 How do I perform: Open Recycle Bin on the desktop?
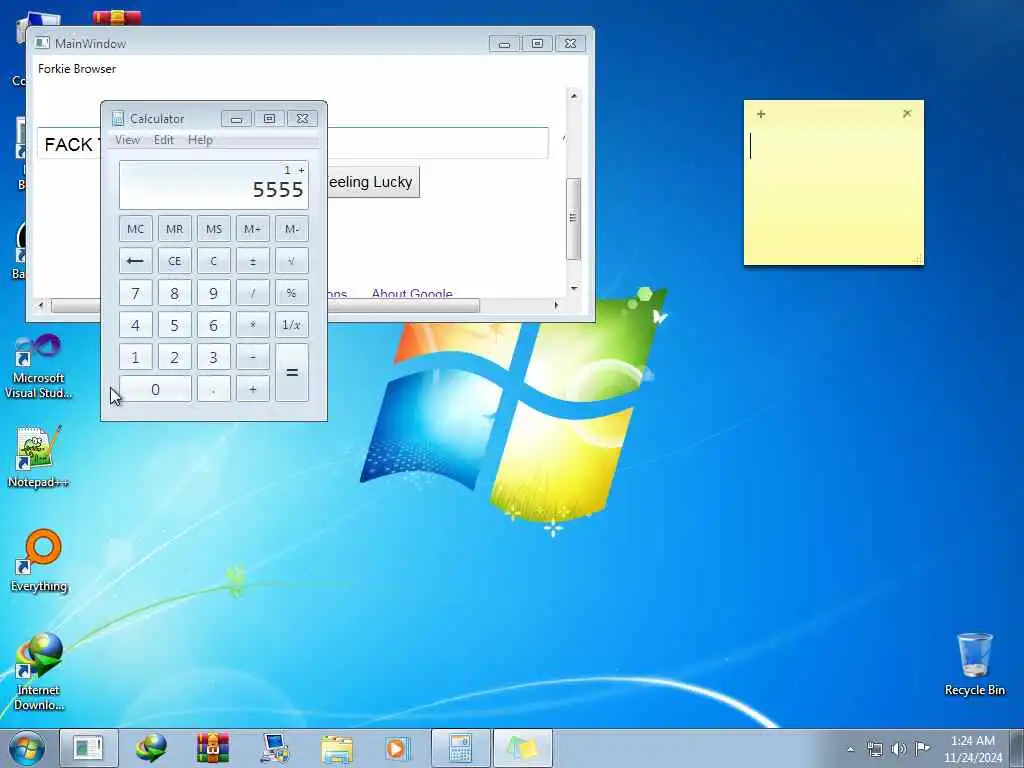(974, 664)
